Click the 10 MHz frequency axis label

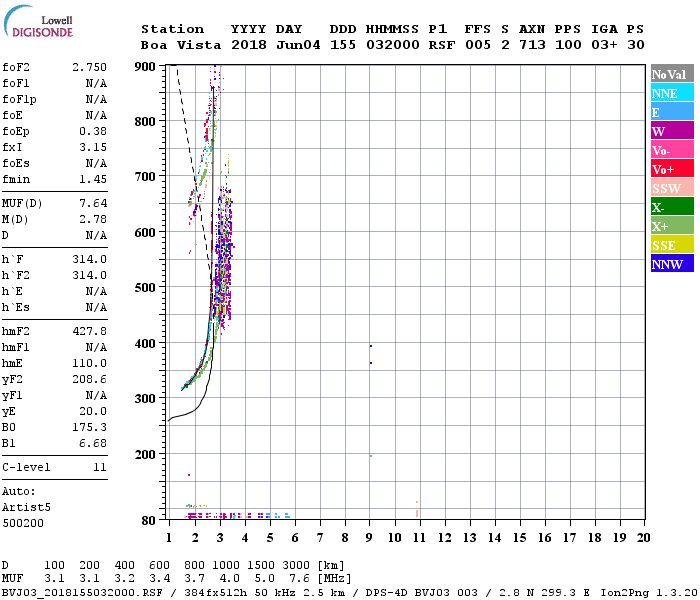[x=394, y=538]
